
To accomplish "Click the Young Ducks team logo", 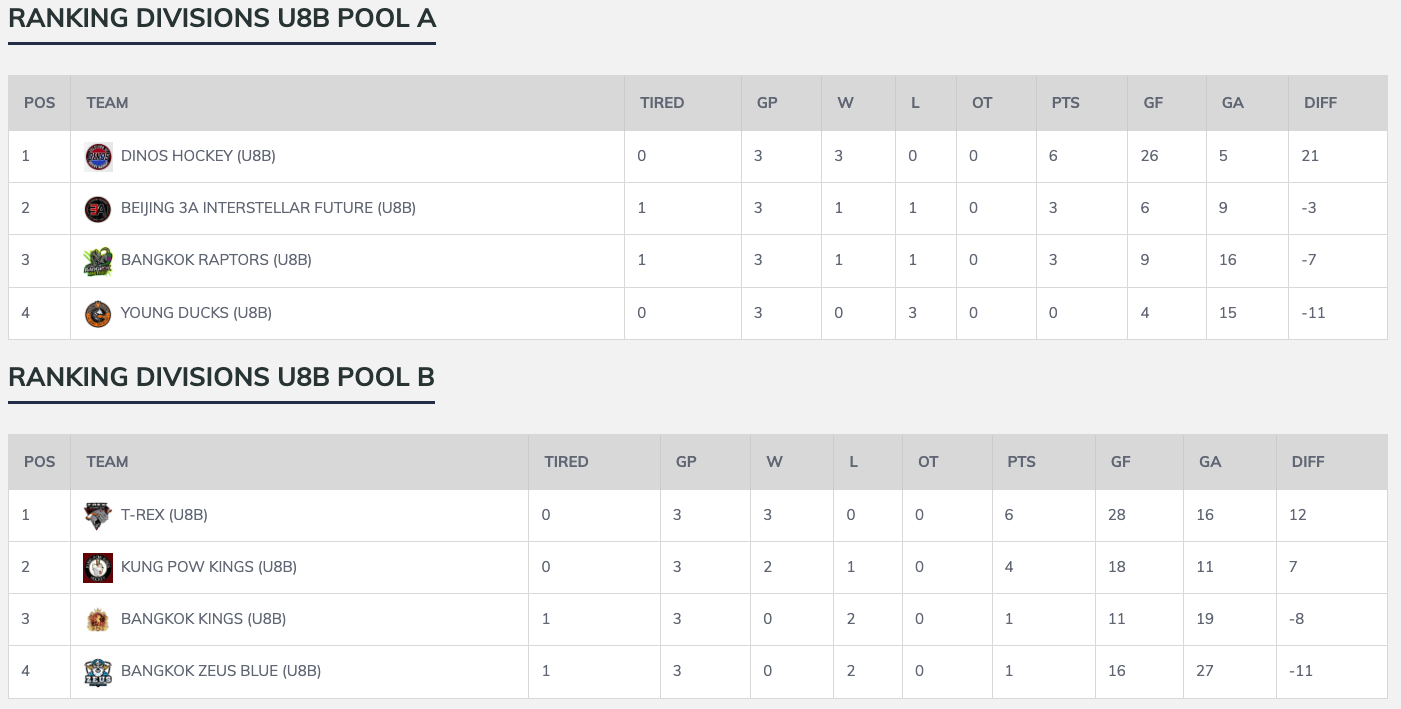I will pos(98,313).
